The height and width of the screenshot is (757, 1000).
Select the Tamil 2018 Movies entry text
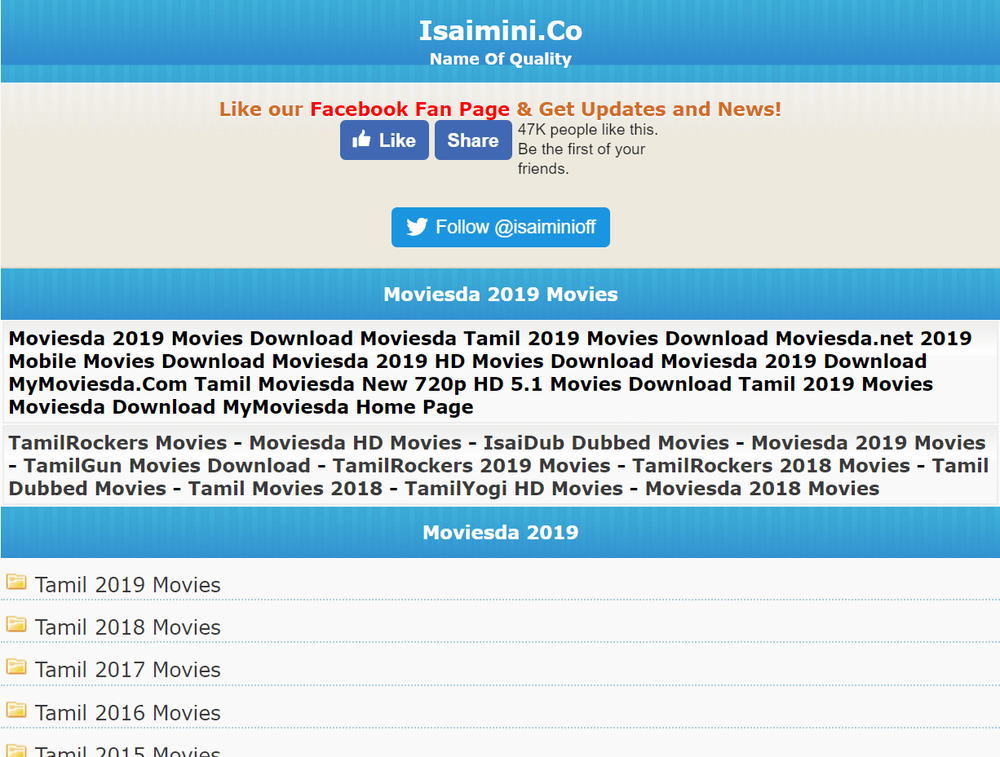coord(128,628)
